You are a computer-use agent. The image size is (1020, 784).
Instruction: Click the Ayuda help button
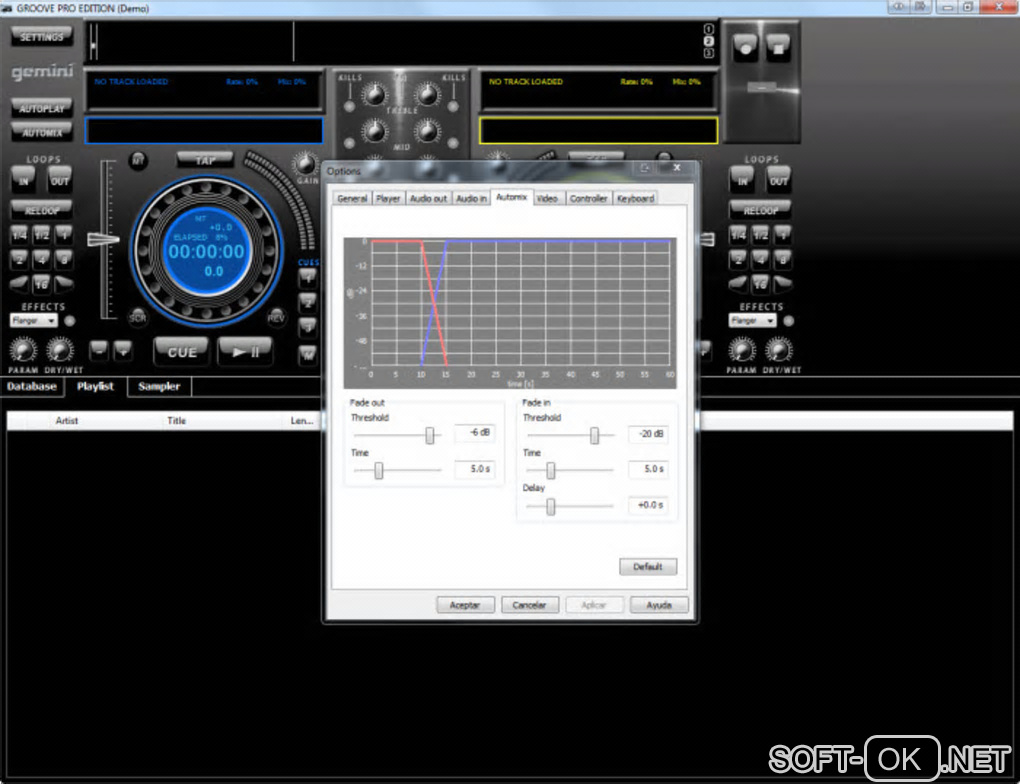pyautogui.click(x=659, y=605)
